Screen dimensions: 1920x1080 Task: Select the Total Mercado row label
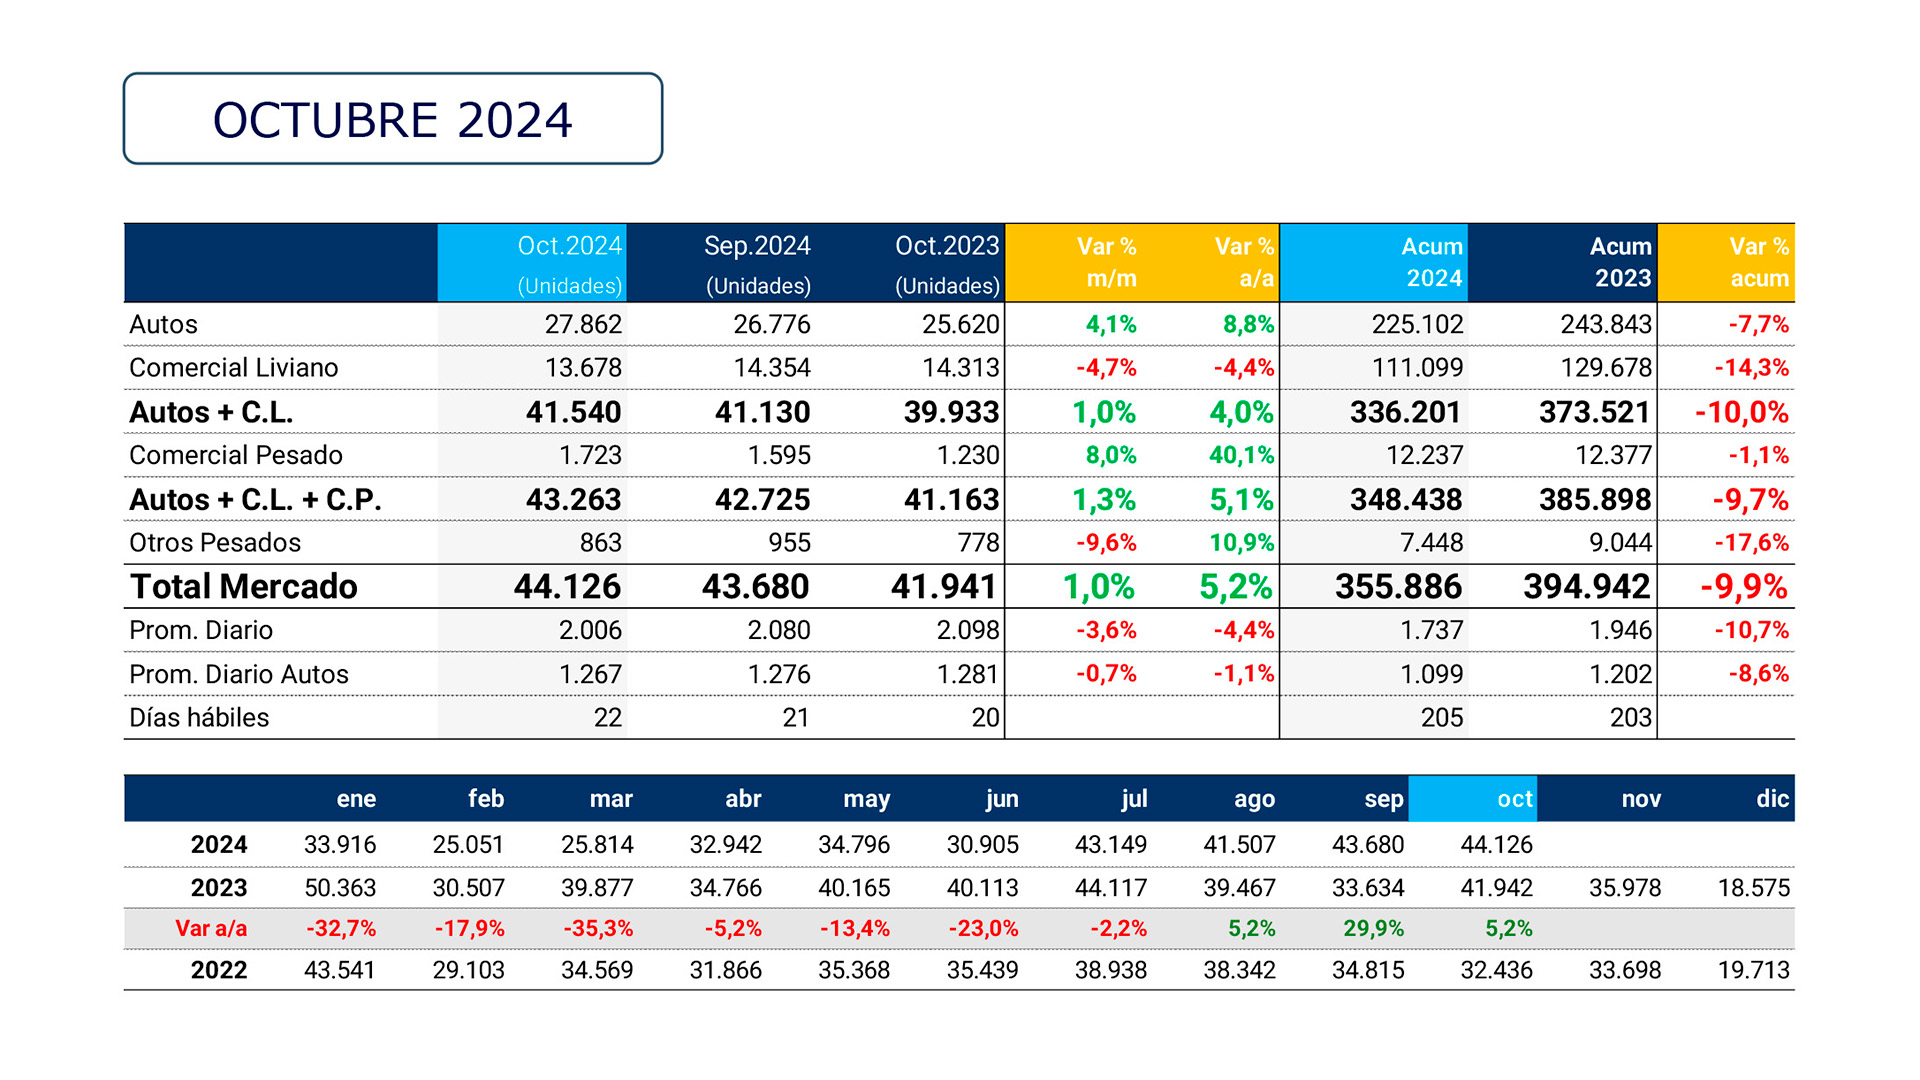click(244, 587)
